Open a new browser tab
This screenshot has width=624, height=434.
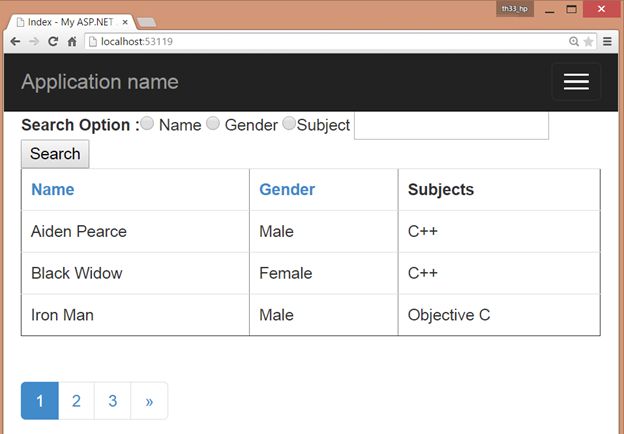tap(145, 22)
